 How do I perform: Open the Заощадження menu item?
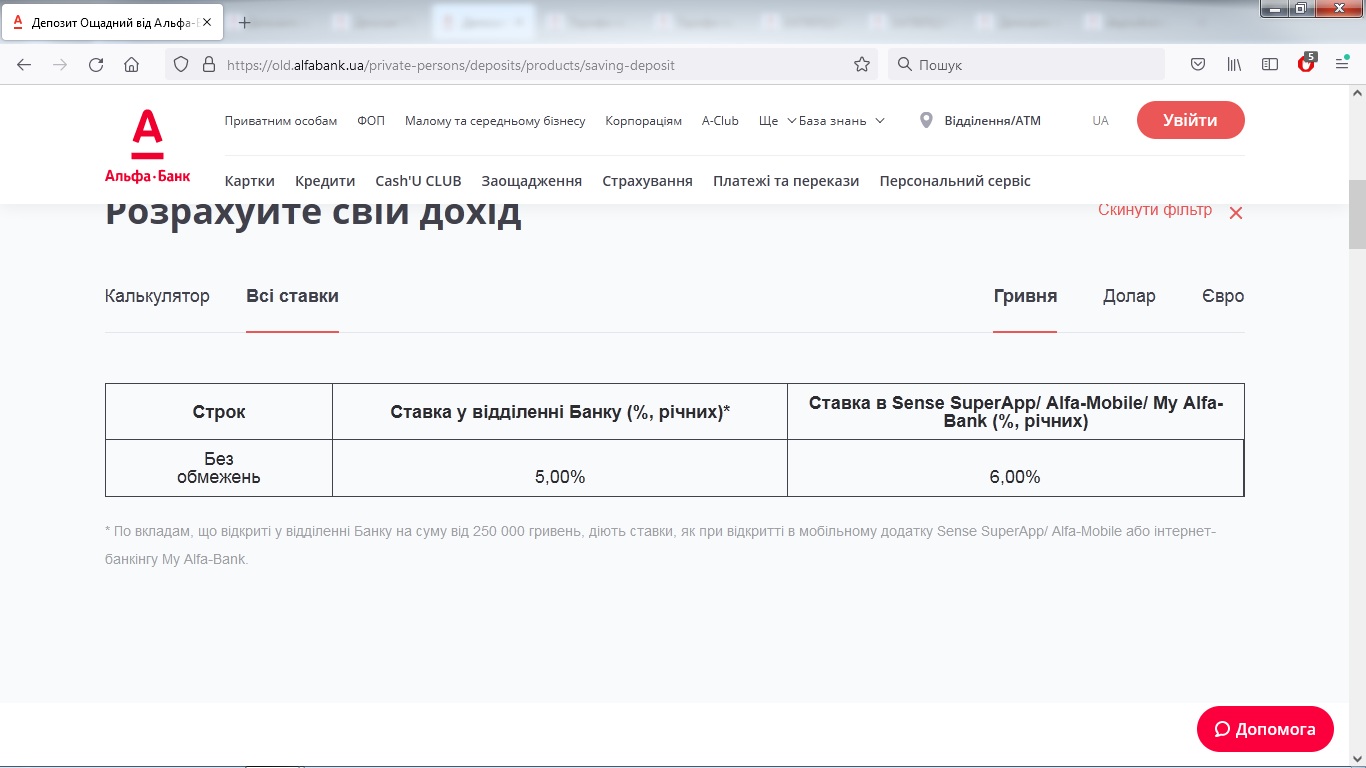pyautogui.click(x=532, y=181)
